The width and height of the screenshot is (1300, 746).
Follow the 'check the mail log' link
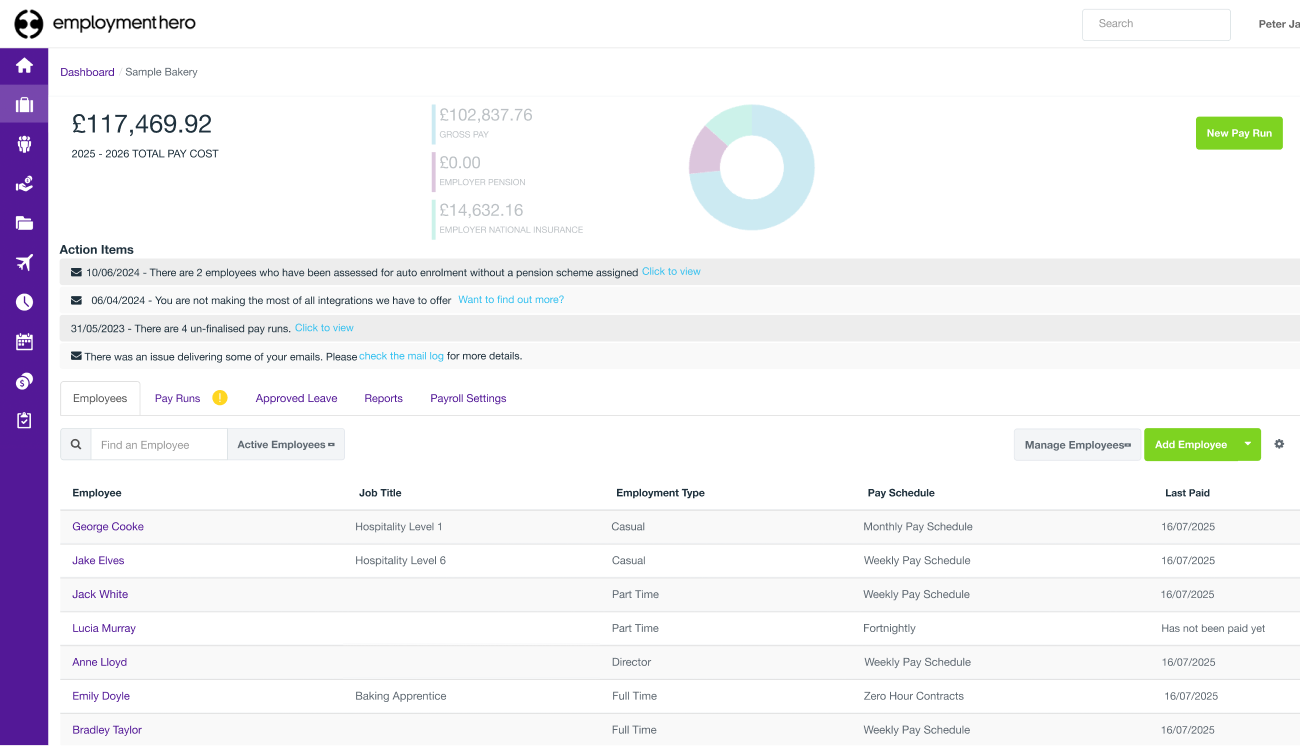[x=401, y=356]
